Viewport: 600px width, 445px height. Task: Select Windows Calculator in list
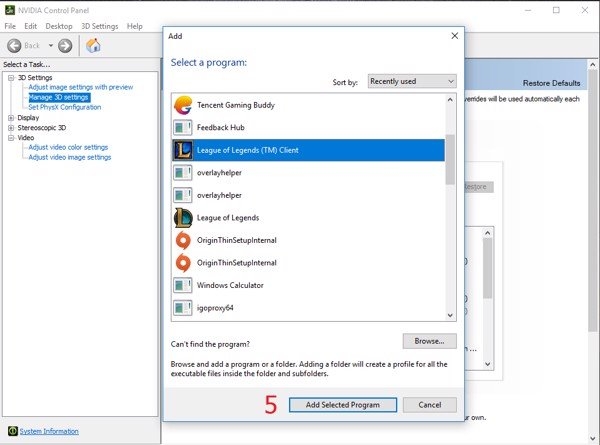point(308,285)
